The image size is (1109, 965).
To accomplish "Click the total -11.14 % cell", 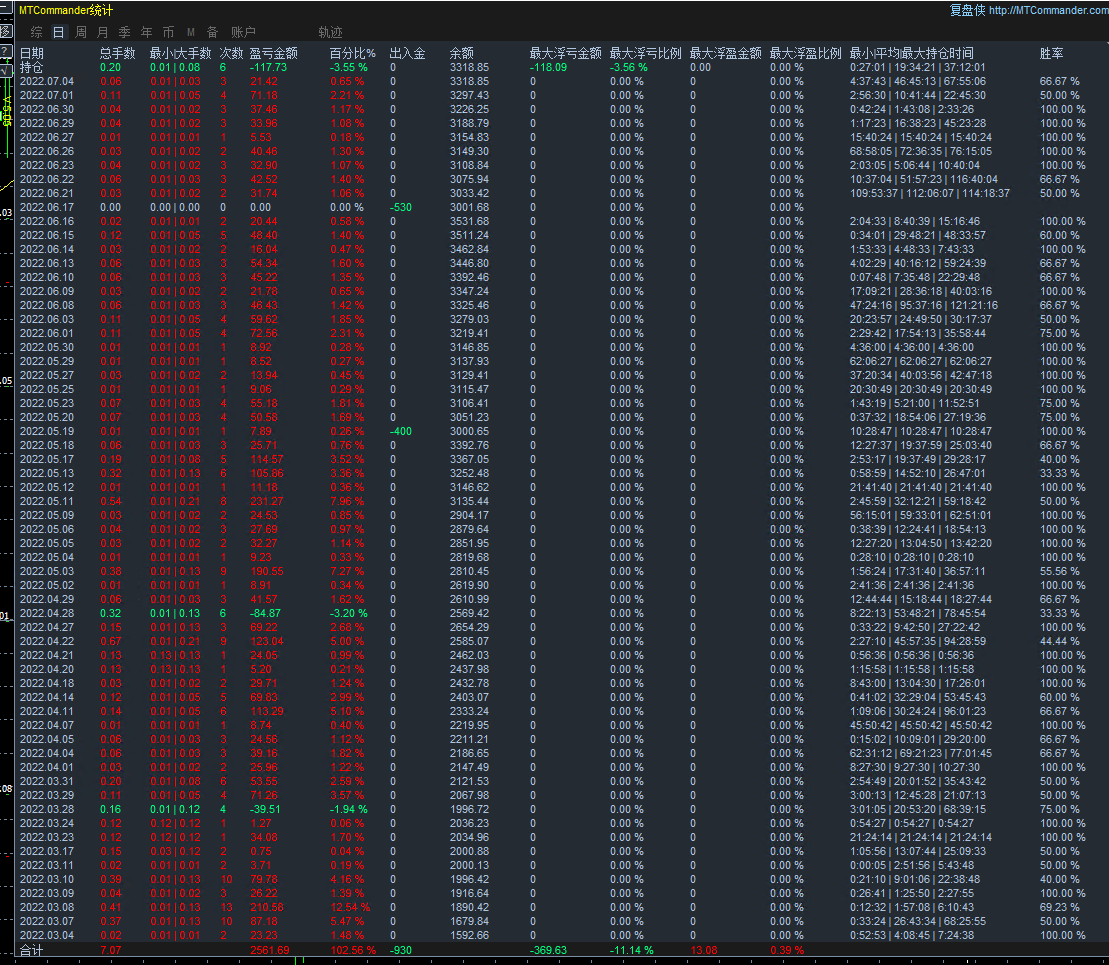I will tap(632, 950).
